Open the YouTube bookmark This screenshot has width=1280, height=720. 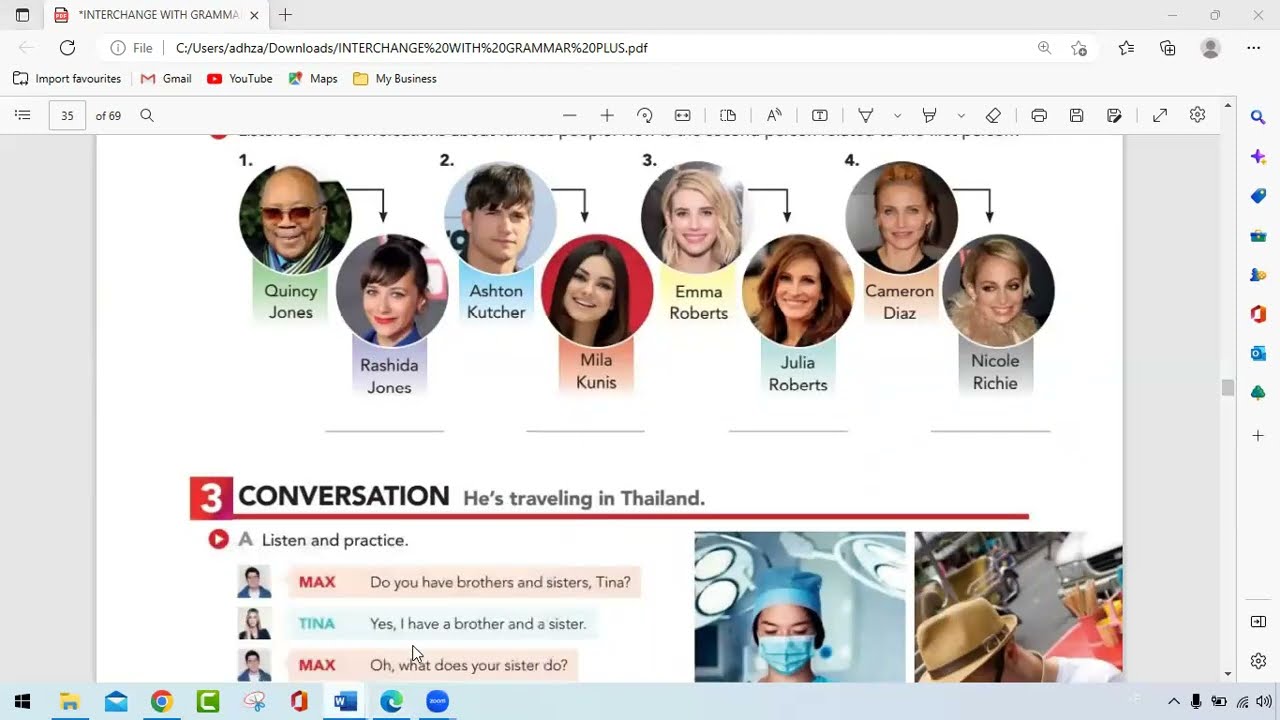pyautogui.click(x=240, y=79)
